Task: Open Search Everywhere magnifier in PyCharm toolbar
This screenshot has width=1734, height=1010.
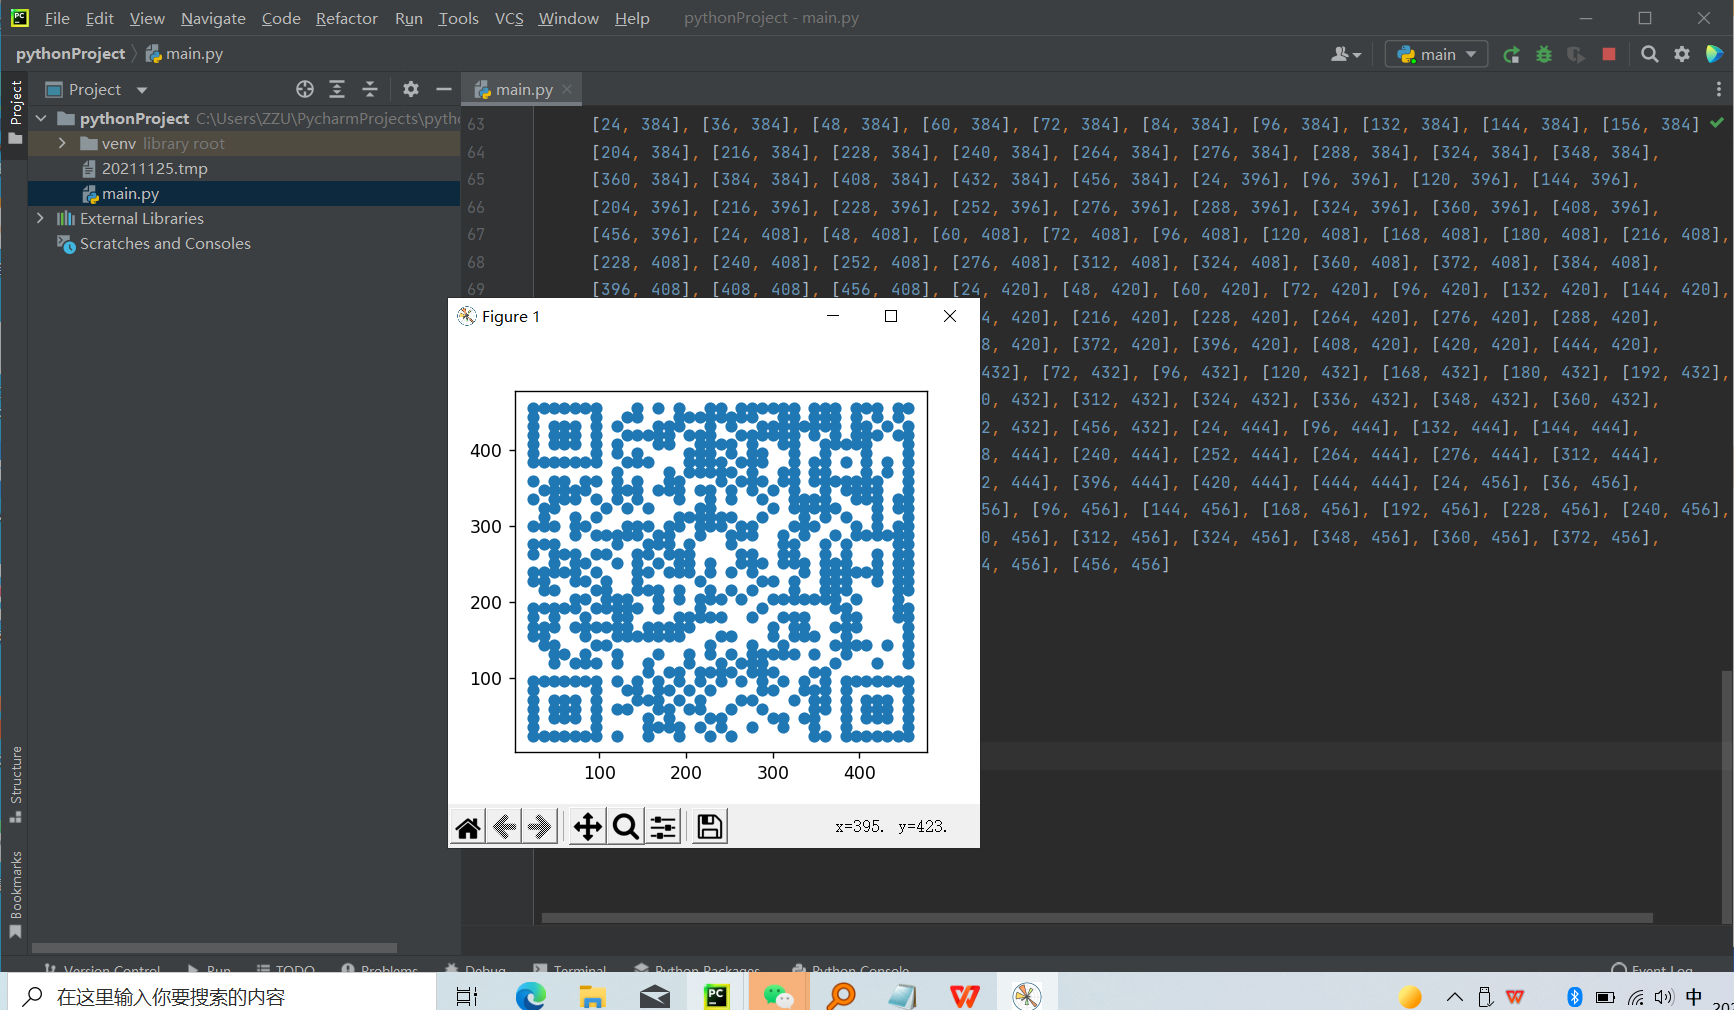Action: point(1650,55)
